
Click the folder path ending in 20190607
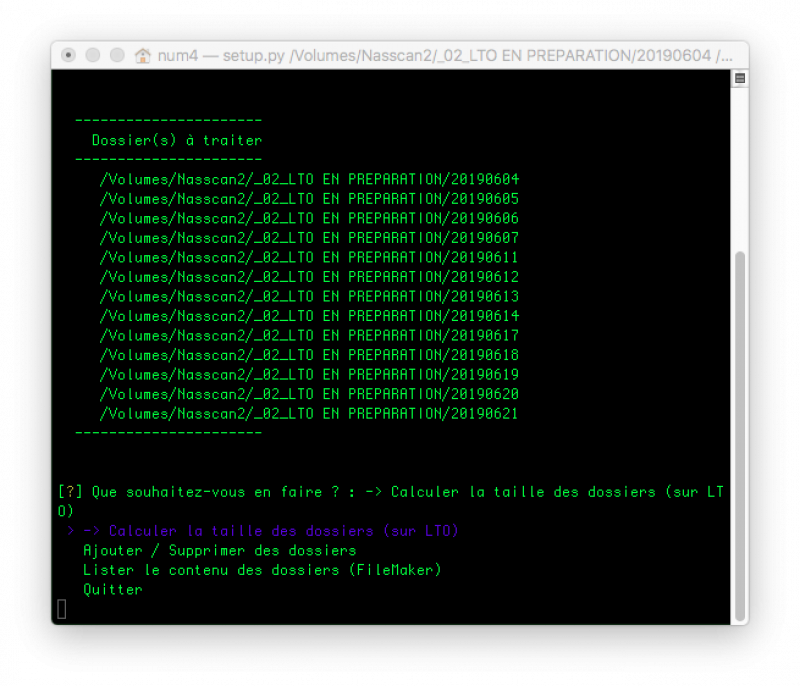pos(309,238)
